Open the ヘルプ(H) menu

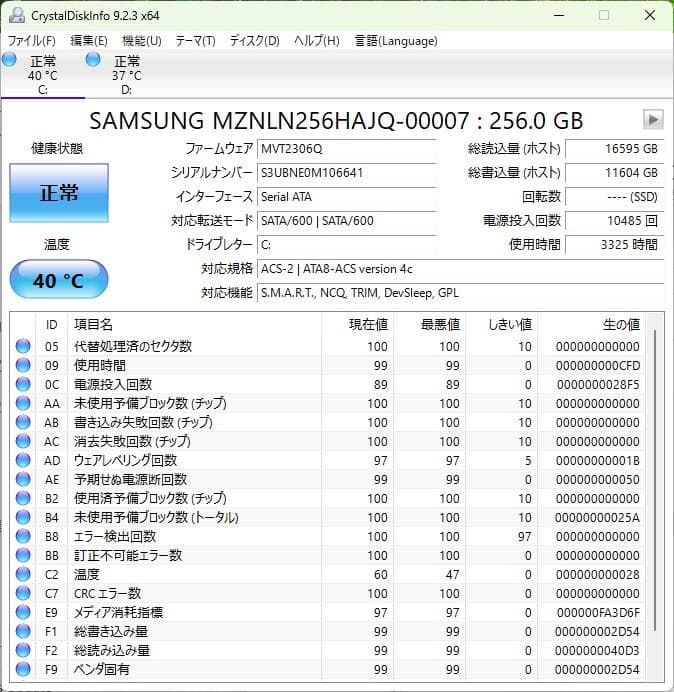[x=317, y=41]
